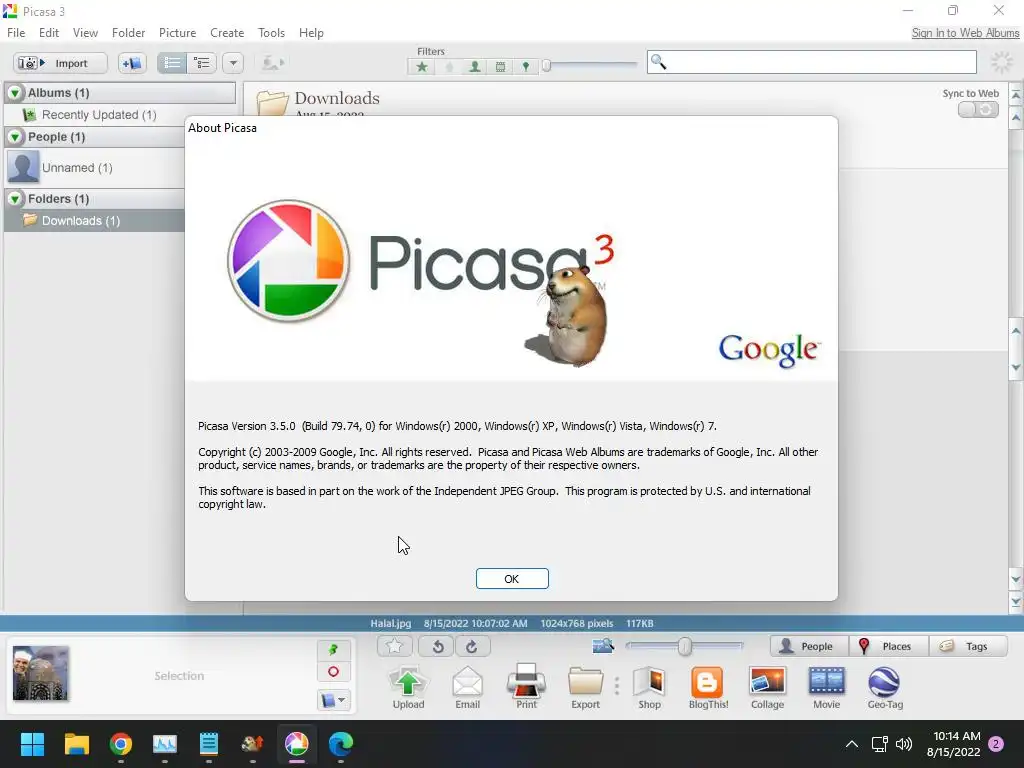
Task: Open the view options dropdown arrow
Action: [233, 63]
